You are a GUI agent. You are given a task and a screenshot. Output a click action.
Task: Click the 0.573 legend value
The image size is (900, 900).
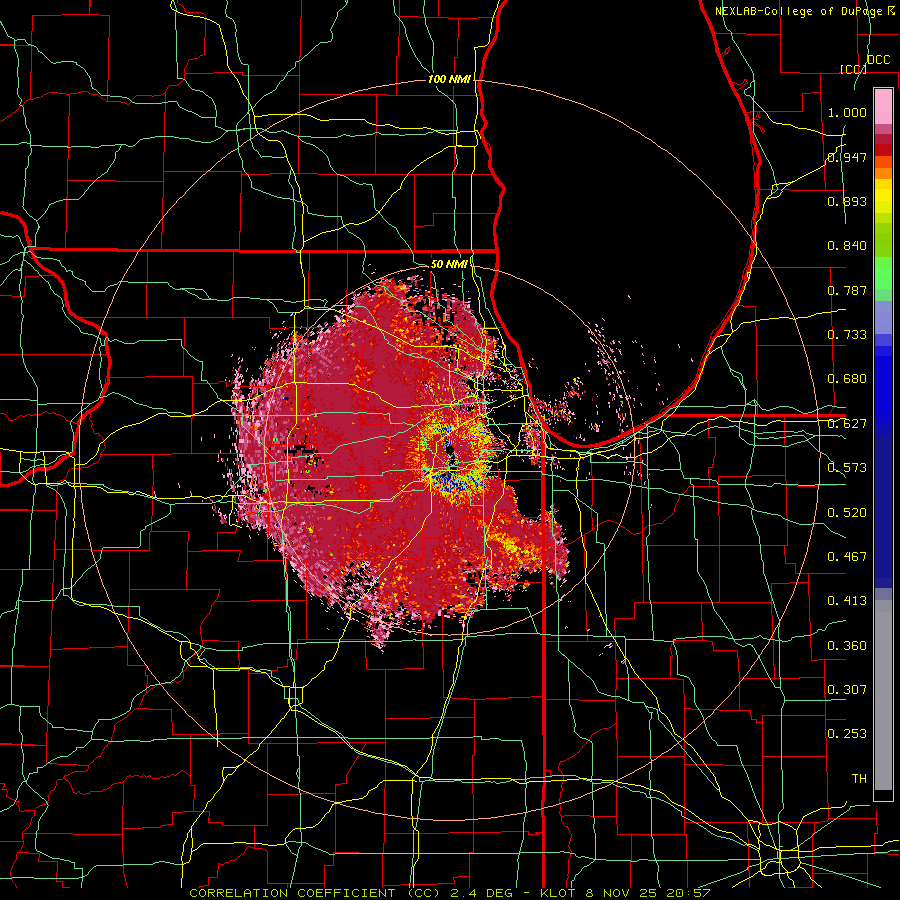(x=847, y=468)
